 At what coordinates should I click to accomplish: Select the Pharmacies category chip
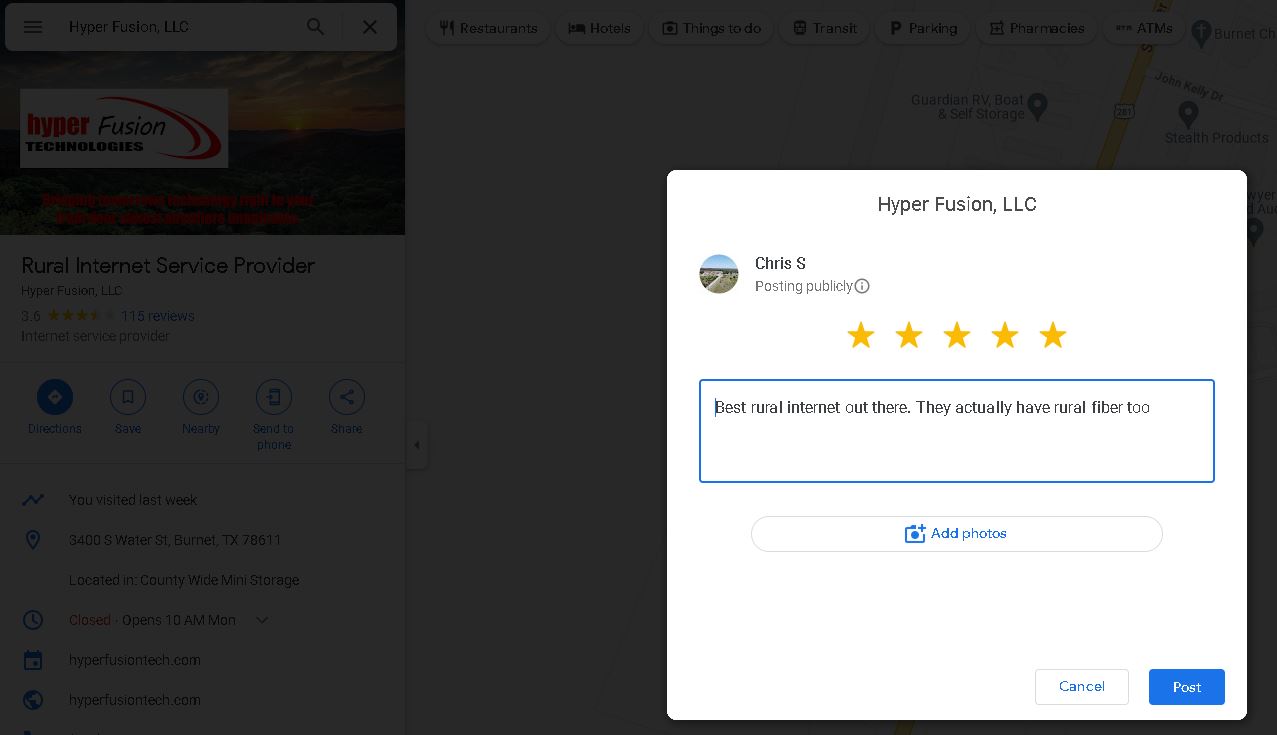tap(1036, 28)
